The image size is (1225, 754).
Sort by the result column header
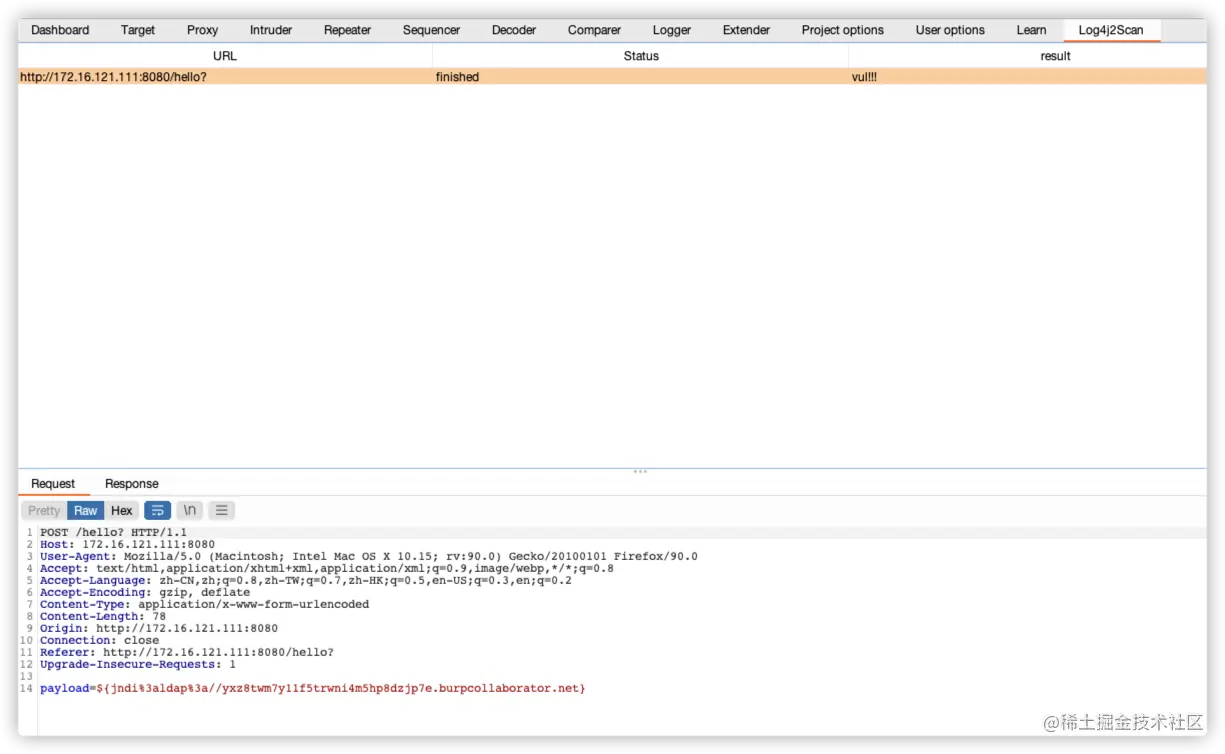point(1056,56)
